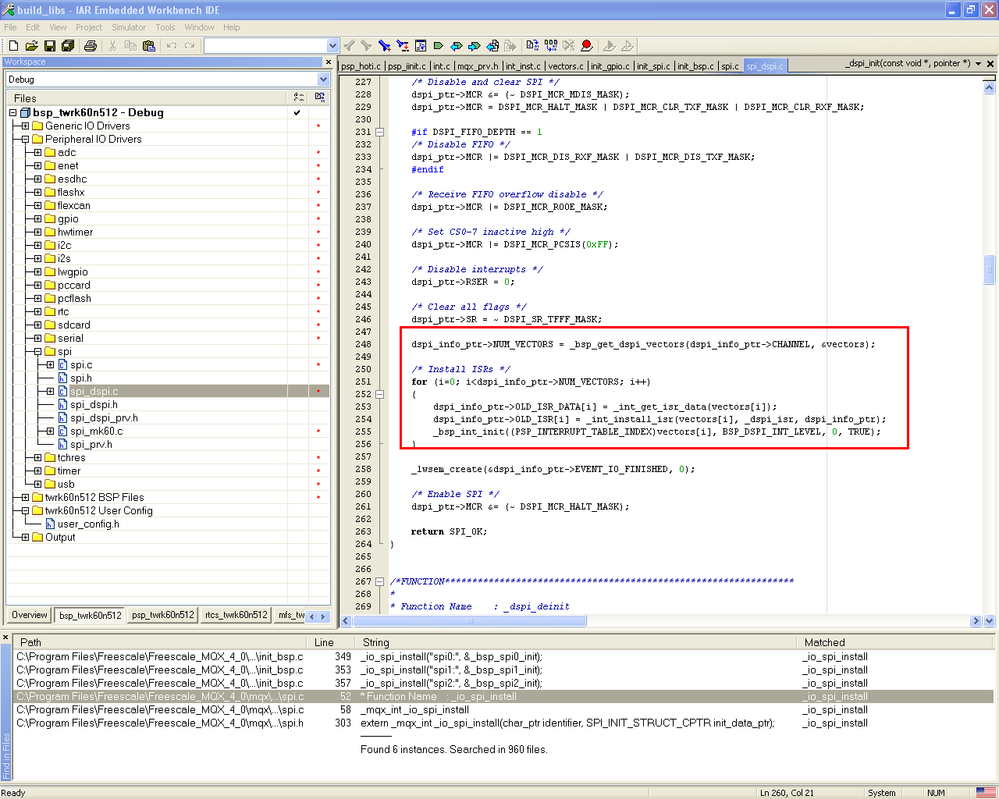999x799 pixels.
Task: Click the Matched column header in results
Action: pyautogui.click(x=895, y=642)
